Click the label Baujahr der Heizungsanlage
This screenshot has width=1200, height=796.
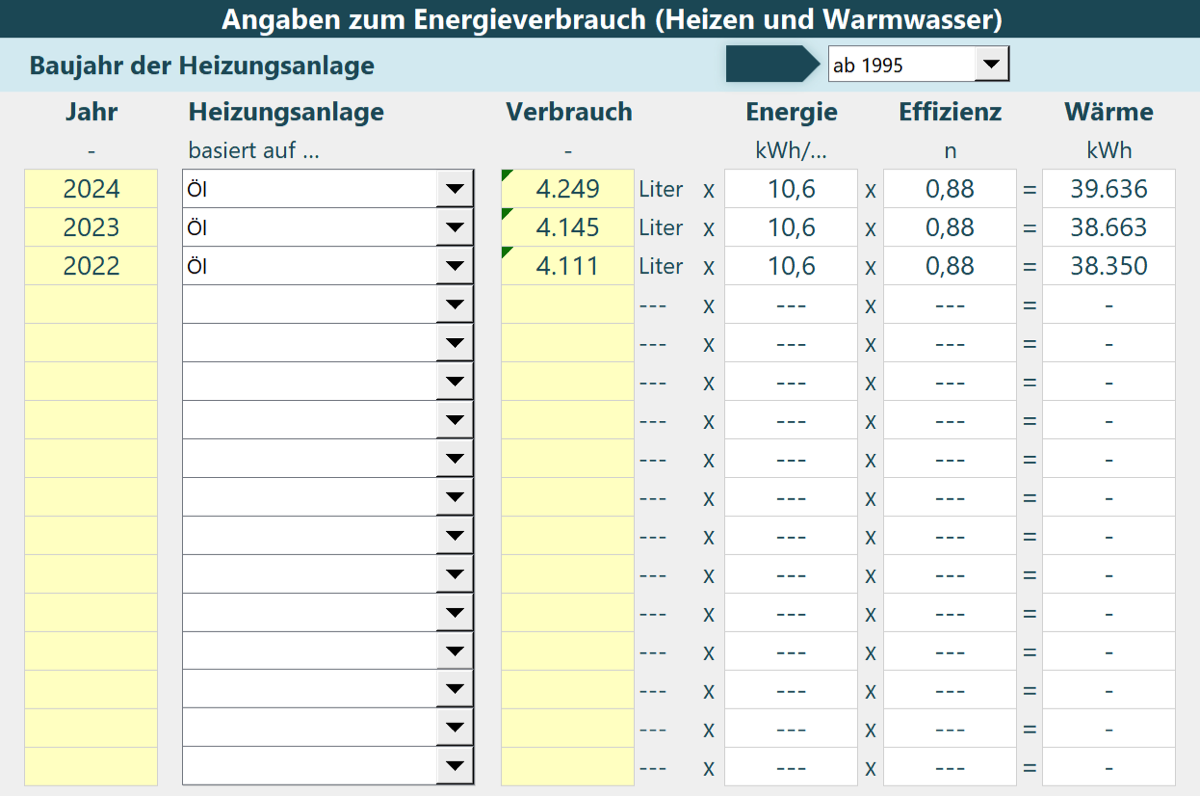[x=202, y=66]
